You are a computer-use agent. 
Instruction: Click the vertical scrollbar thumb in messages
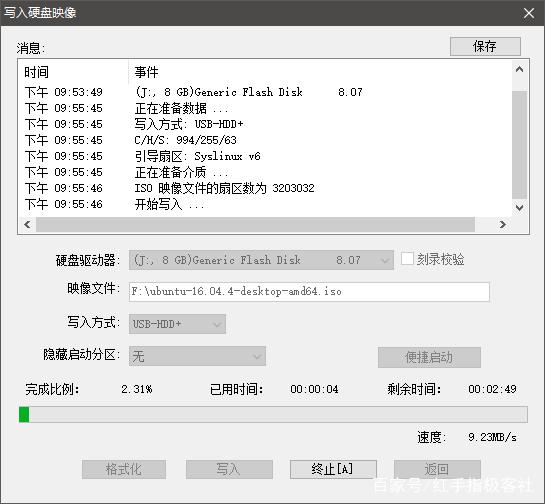(x=520, y=144)
